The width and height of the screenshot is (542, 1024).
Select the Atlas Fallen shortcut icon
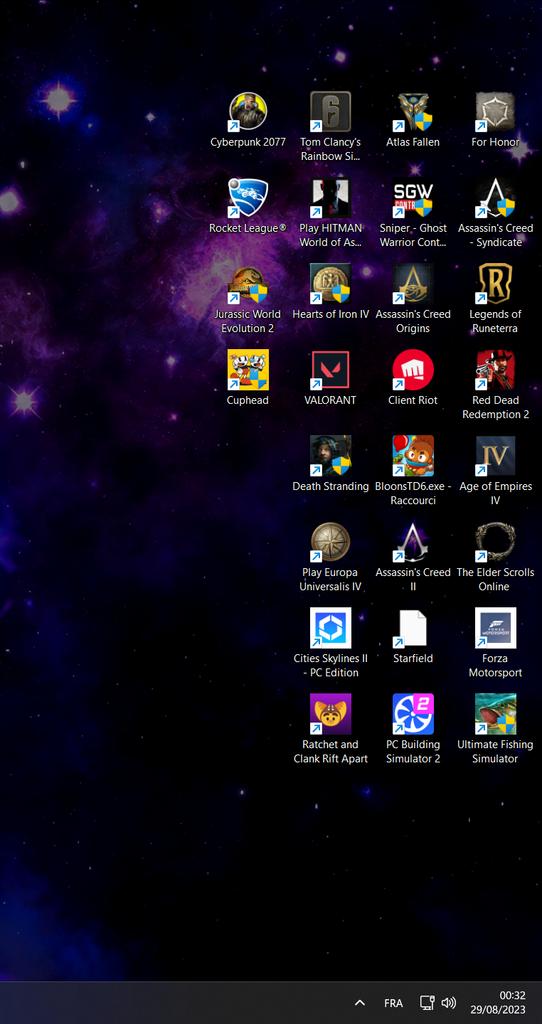pyautogui.click(x=413, y=112)
